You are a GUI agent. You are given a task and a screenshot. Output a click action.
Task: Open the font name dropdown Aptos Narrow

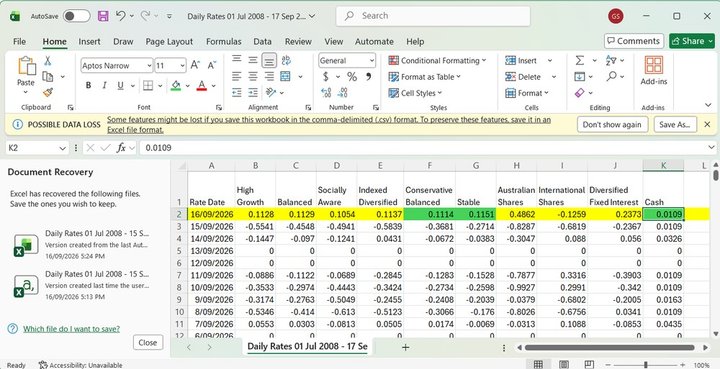149,66
